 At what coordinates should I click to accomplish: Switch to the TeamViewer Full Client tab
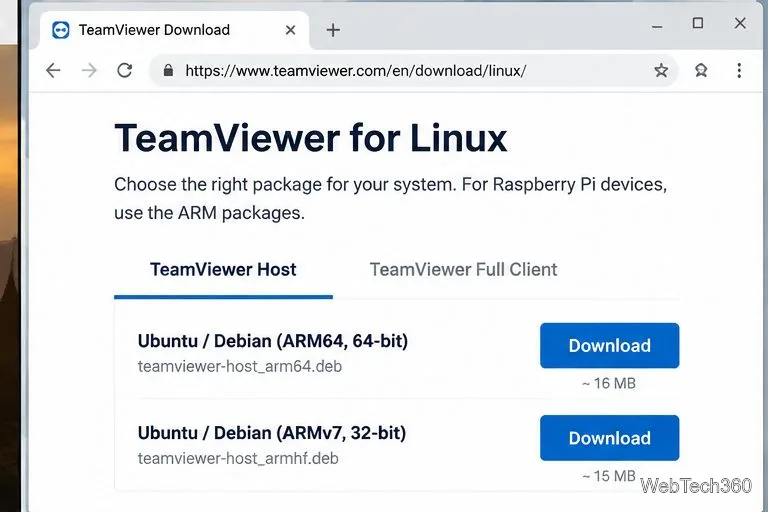coord(463,269)
